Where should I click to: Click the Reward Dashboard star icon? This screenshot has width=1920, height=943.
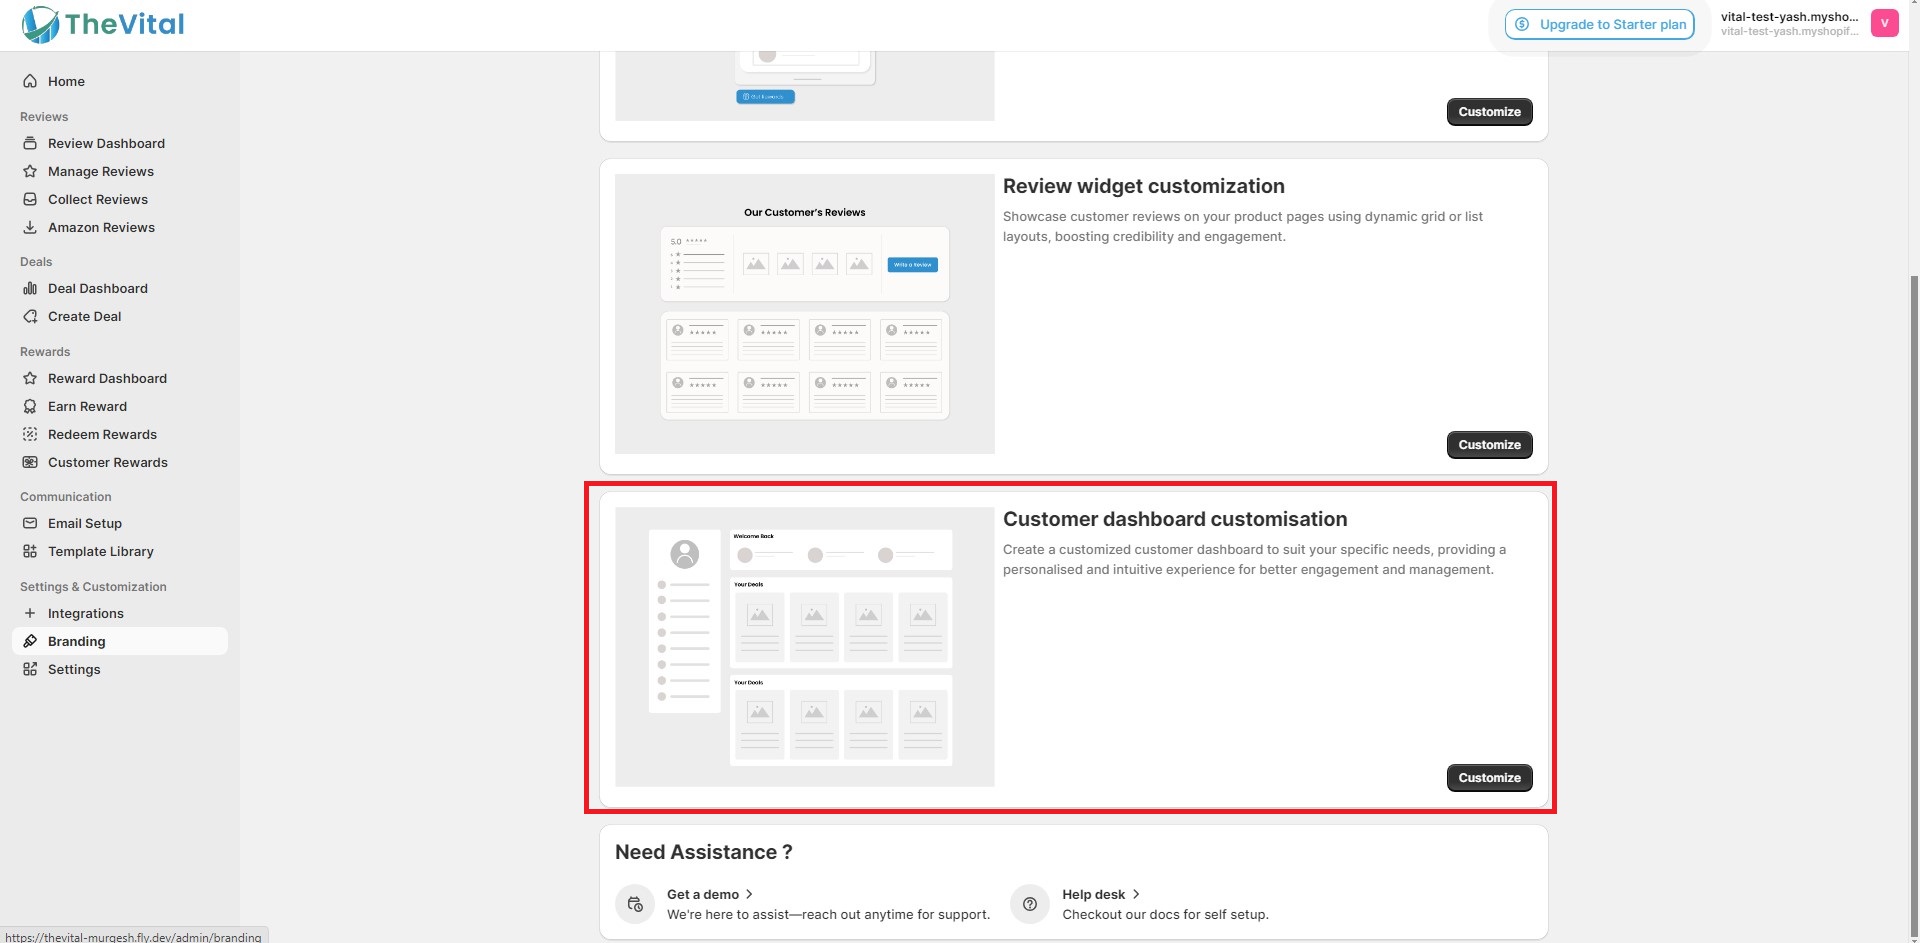pyautogui.click(x=30, y=378)
